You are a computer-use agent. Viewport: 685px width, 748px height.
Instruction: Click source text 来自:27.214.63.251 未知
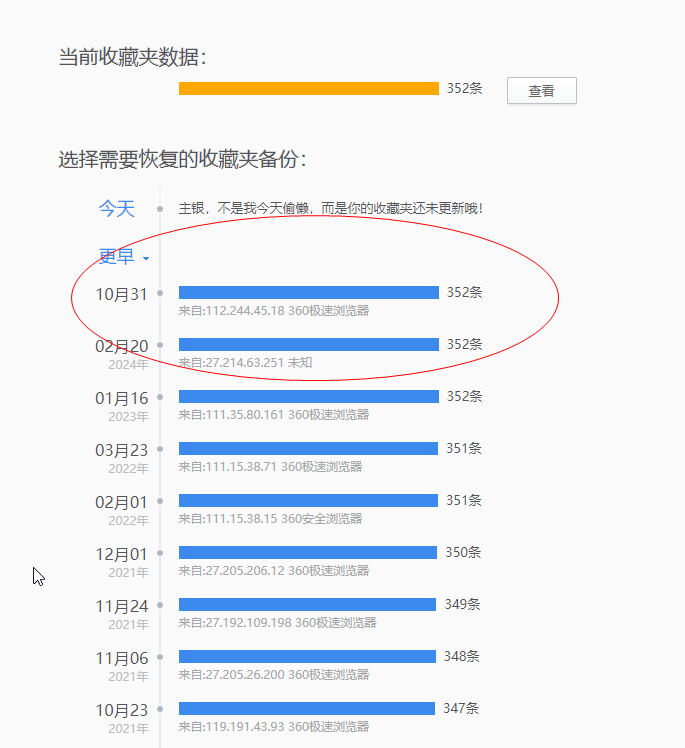(245, 363)
